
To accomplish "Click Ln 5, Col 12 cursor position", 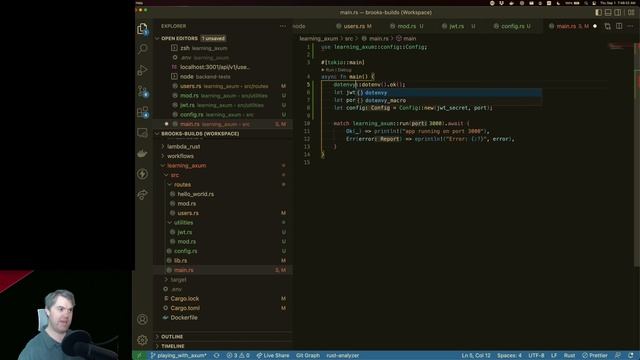I will [x=476, y=356].
